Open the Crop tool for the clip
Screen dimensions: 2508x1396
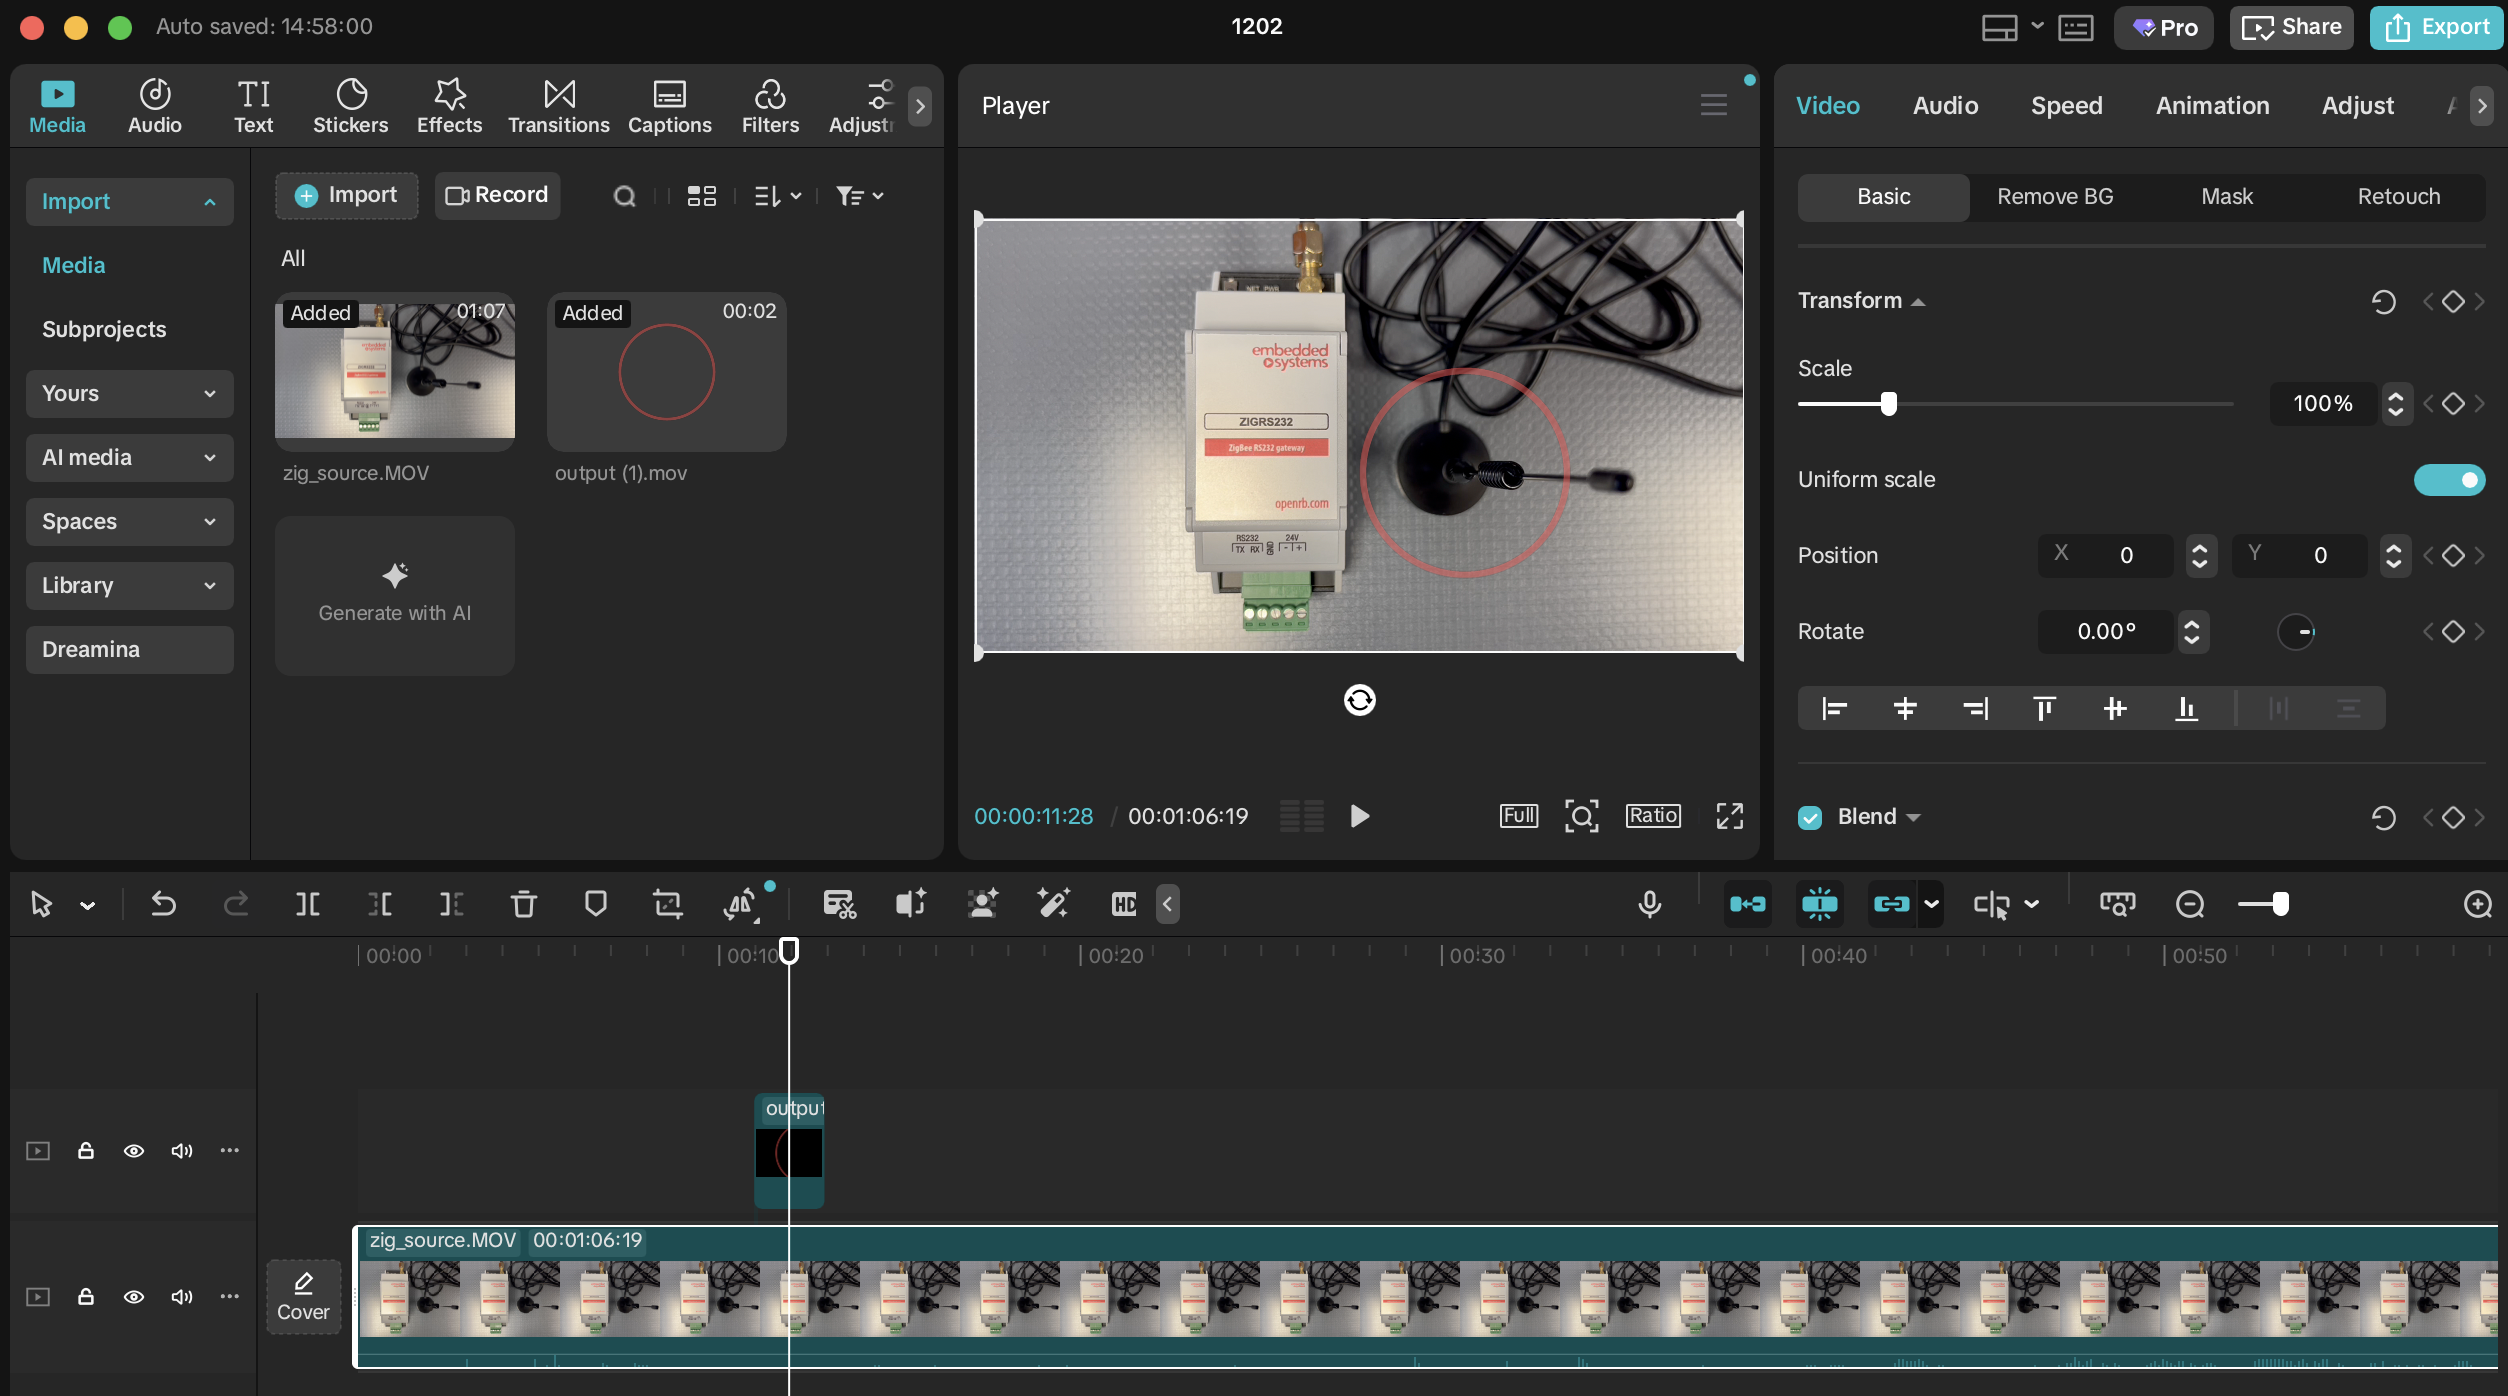pos(667,903)
